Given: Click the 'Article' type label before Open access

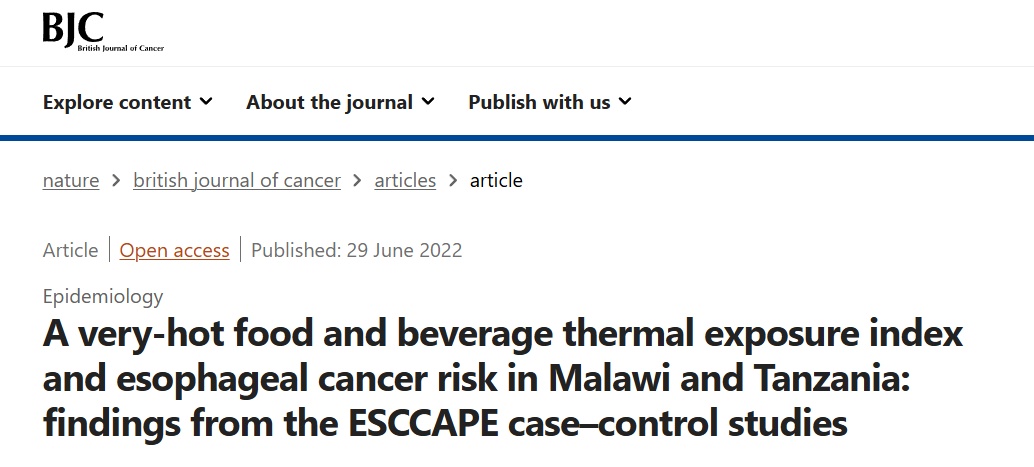Looking at the screenshot, I should pyautogui.click(x=71, y=251).
